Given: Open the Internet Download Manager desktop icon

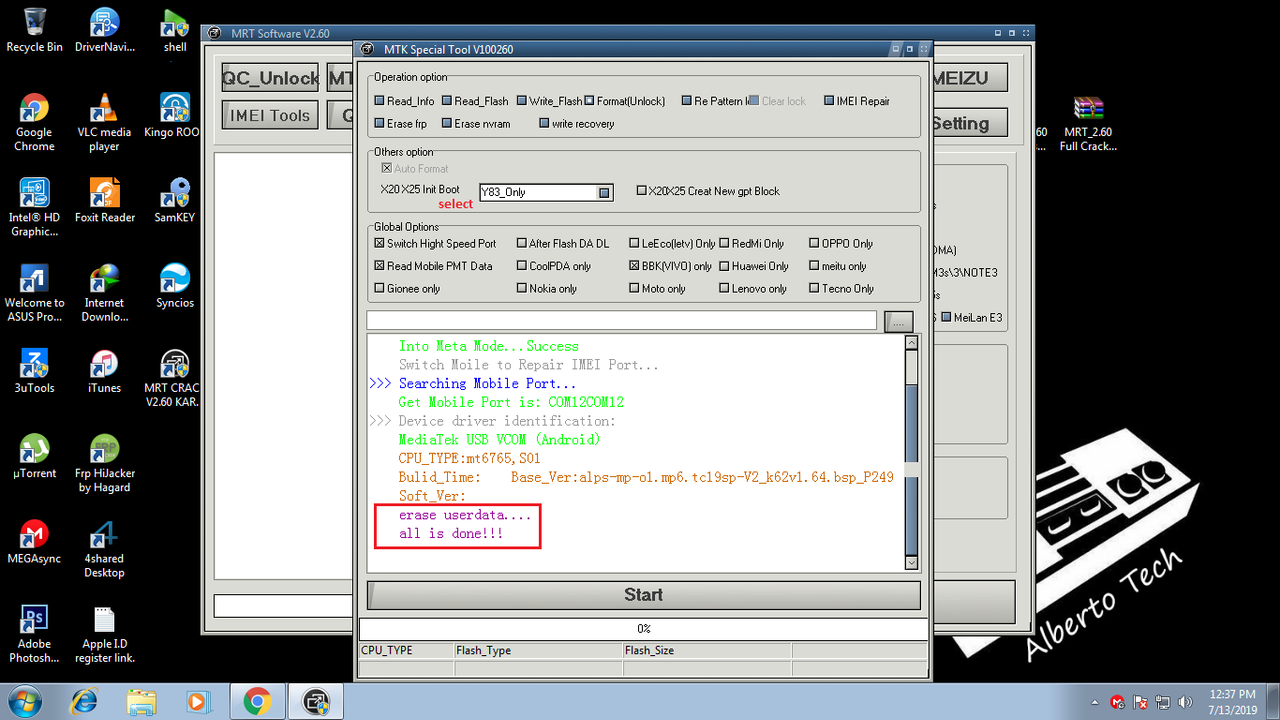Looking at the screenshot, I should pyautogui.click(x=104, y=292).
